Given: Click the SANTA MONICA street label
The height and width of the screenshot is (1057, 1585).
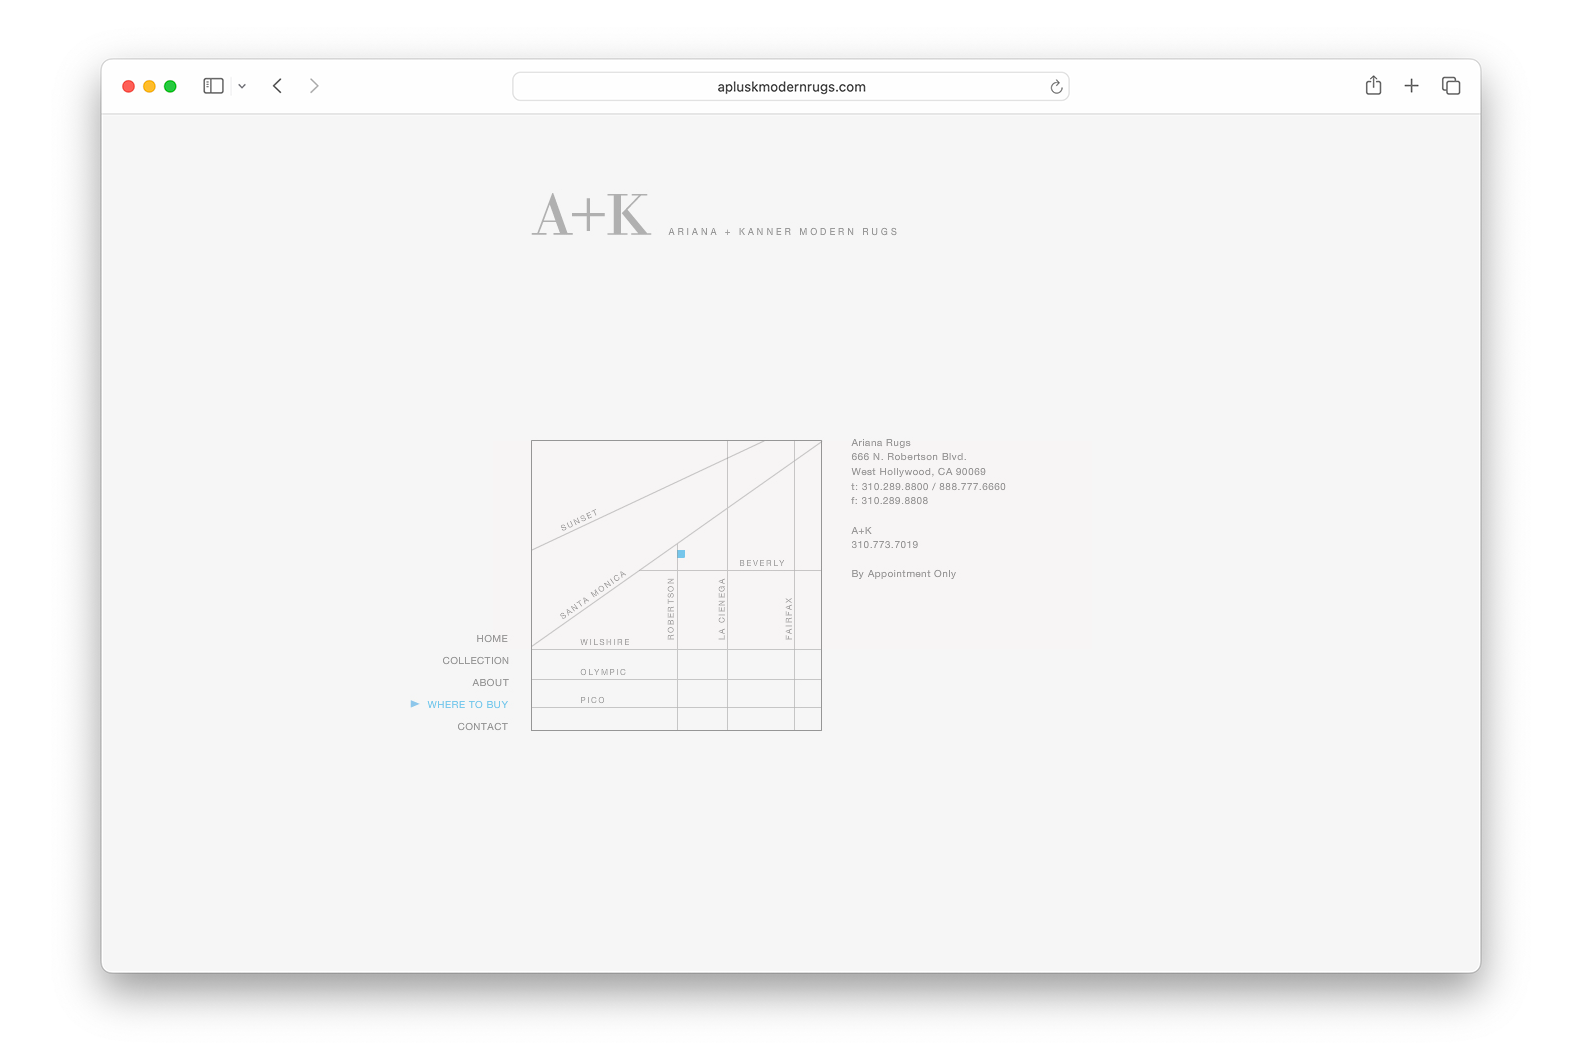Looking at the screenshot, I should (x=593, y=595).
